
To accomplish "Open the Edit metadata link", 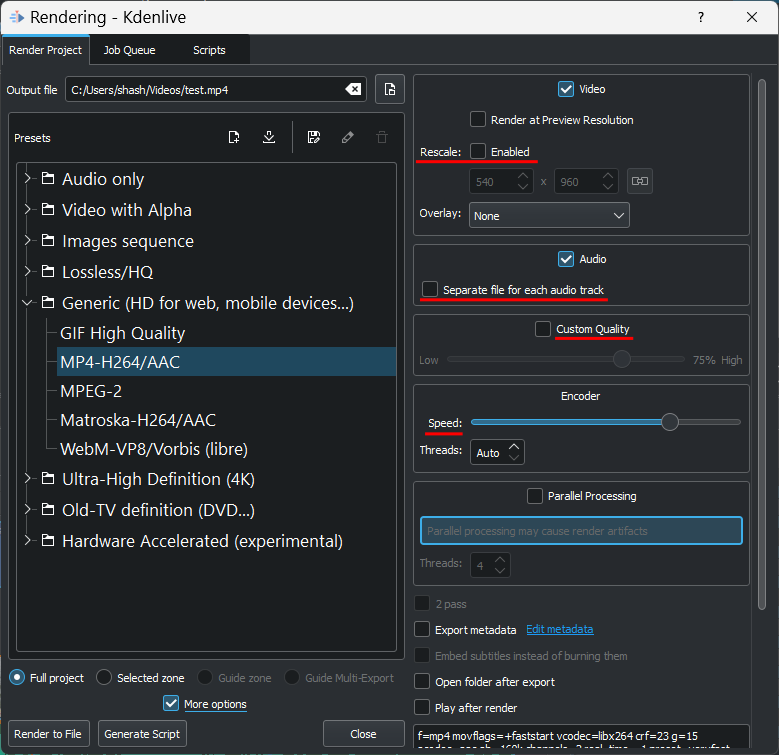I will click(x=559, y=630).
